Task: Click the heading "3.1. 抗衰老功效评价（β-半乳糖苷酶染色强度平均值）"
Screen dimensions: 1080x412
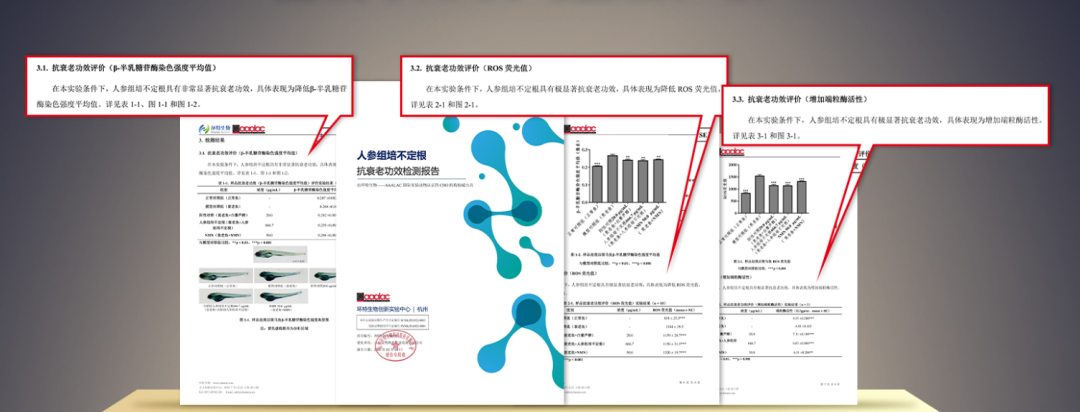Action: click(127, 68)
